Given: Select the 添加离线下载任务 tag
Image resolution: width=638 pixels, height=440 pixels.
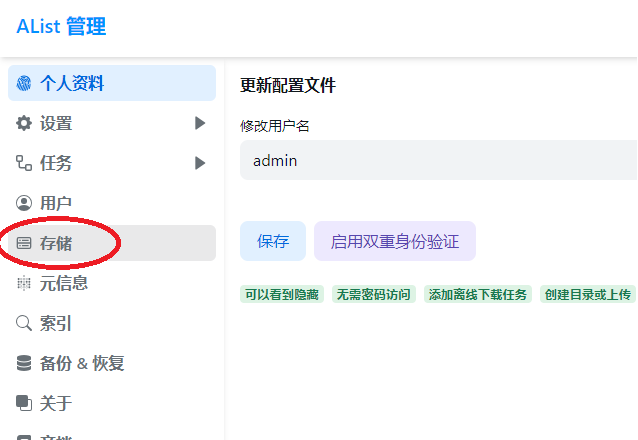Looking at the screenshot, I should pos(477,294).
